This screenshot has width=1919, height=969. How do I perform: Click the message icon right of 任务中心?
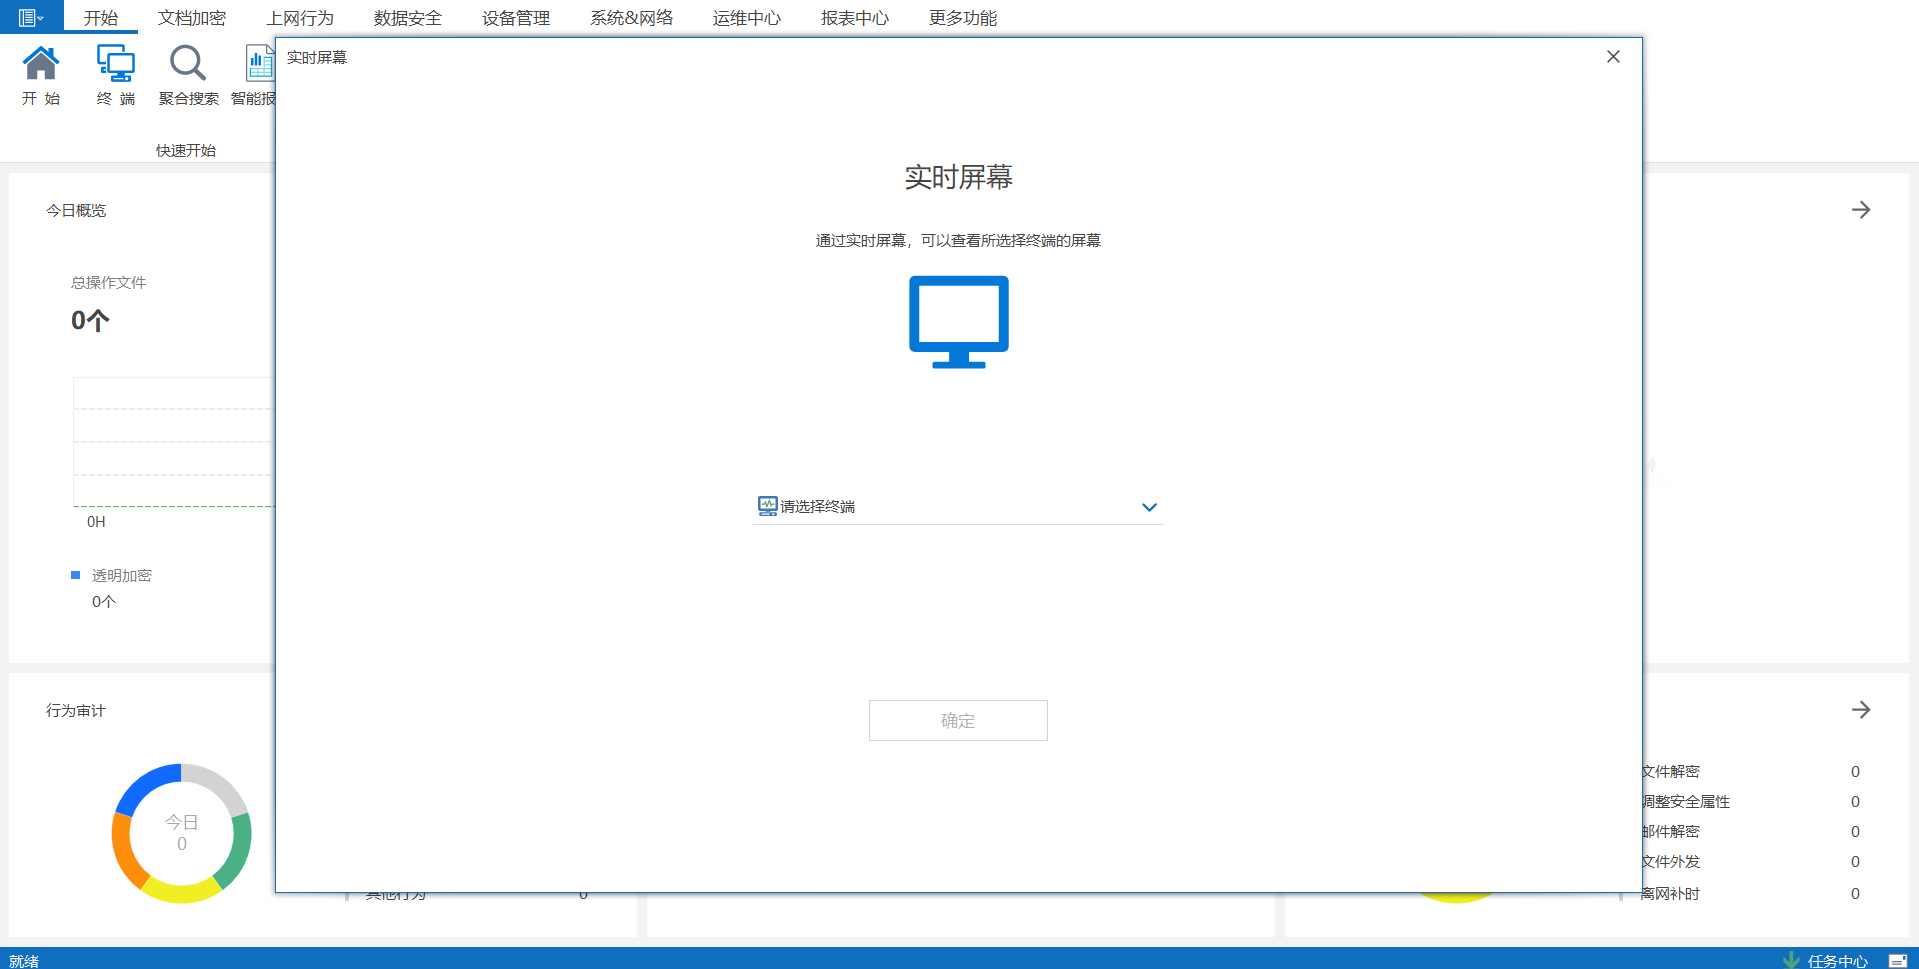pos(1897,960)
